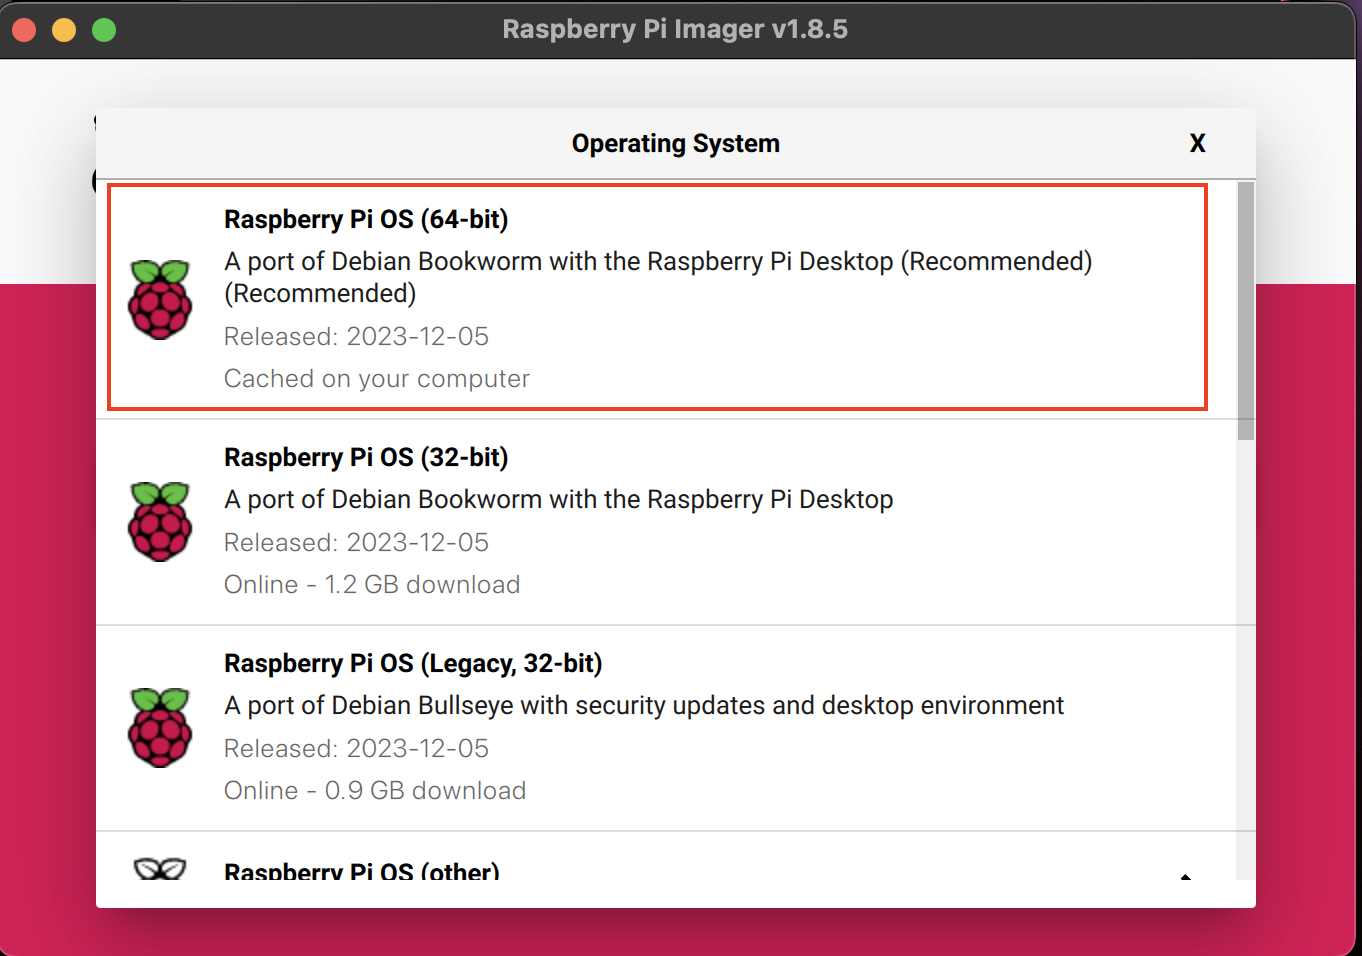Viewport: 1362px width, 956px height.
Task: Click the Online 1.2 GB download text
Action: tap(371, 584)
